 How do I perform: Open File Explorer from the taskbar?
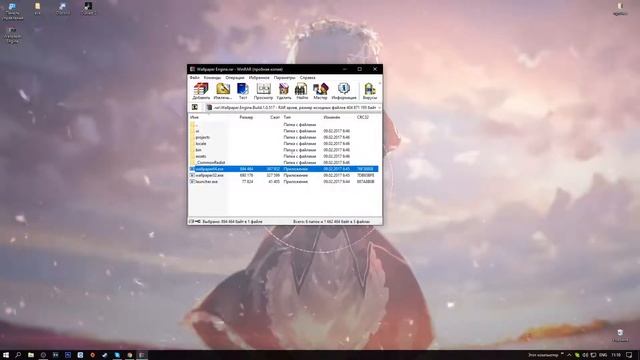pyautogui.click(x=31, y=355)
